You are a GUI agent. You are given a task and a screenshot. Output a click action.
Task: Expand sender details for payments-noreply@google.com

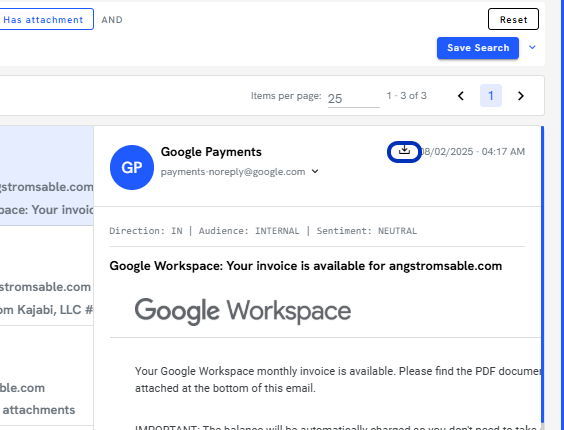[x=315, y=171]
